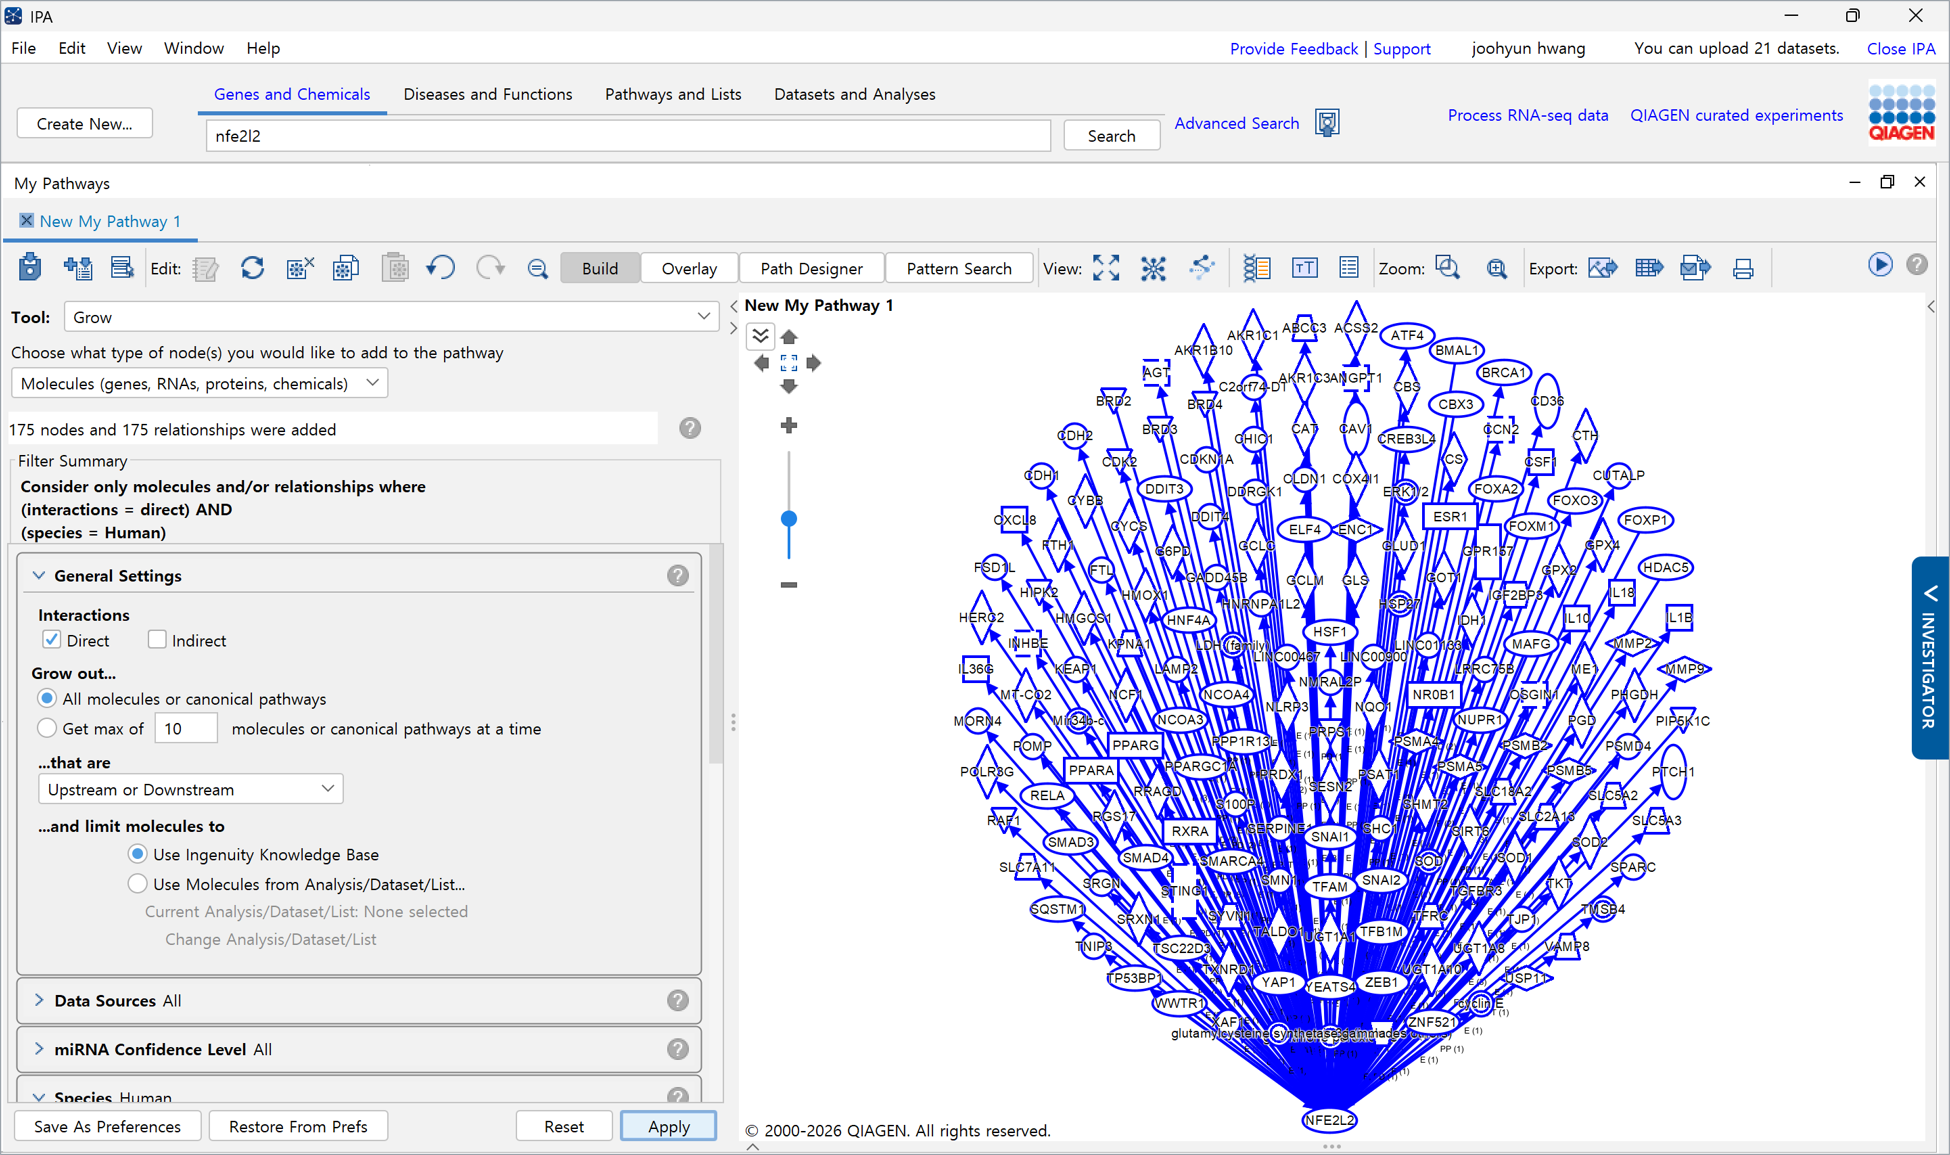Click the refresh icon in Edit tools
Image resolution: width=1950 pixels, height=1155 pixels.
click(252, 268)
